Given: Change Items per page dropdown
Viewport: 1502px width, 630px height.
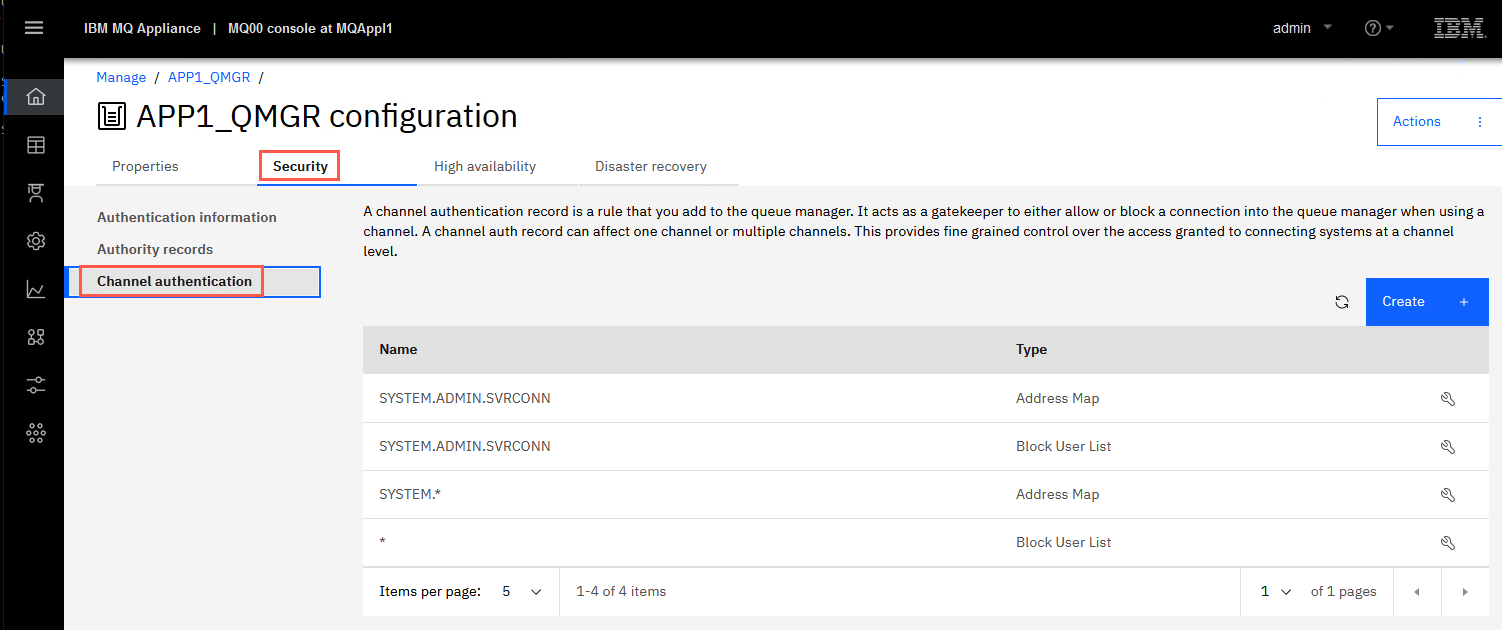Looking at the screenshot, I should 522,592.
